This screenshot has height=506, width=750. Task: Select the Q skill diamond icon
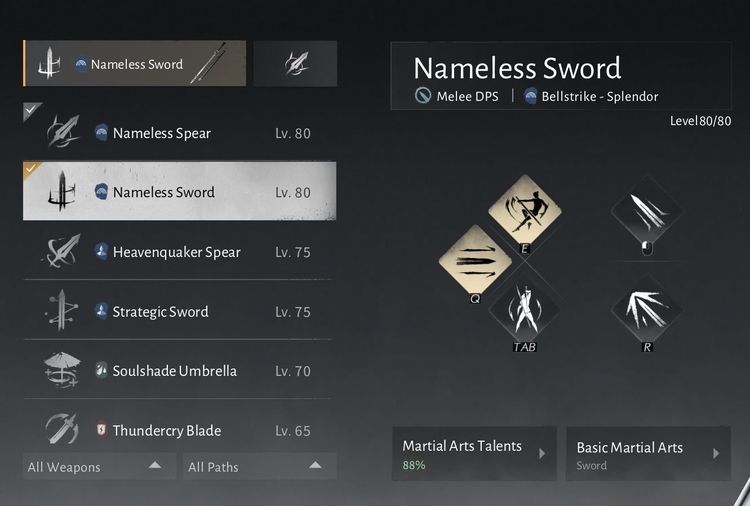pos(475,261)
